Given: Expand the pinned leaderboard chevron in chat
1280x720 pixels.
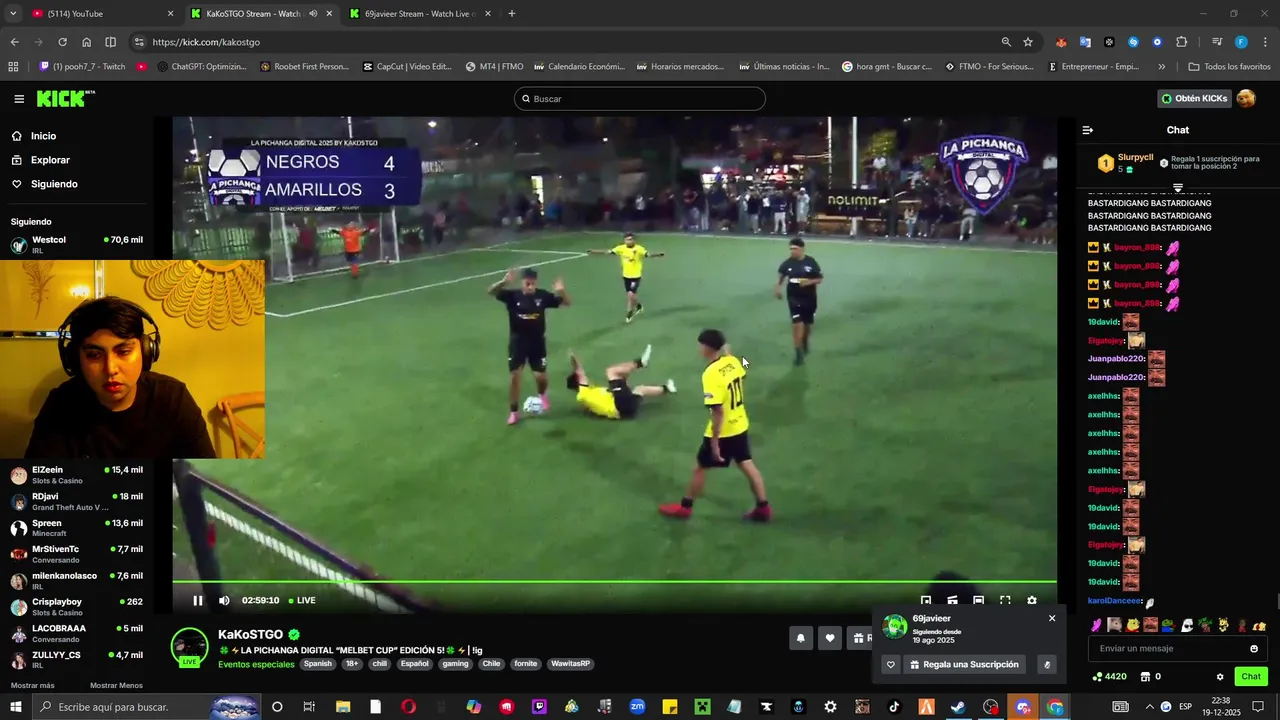Looking at the screenshot, I should (x=1178, y=187).
